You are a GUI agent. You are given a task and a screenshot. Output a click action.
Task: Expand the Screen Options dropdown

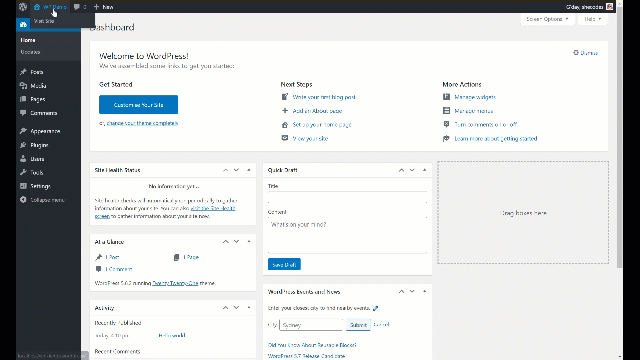(x=547, y=19)
